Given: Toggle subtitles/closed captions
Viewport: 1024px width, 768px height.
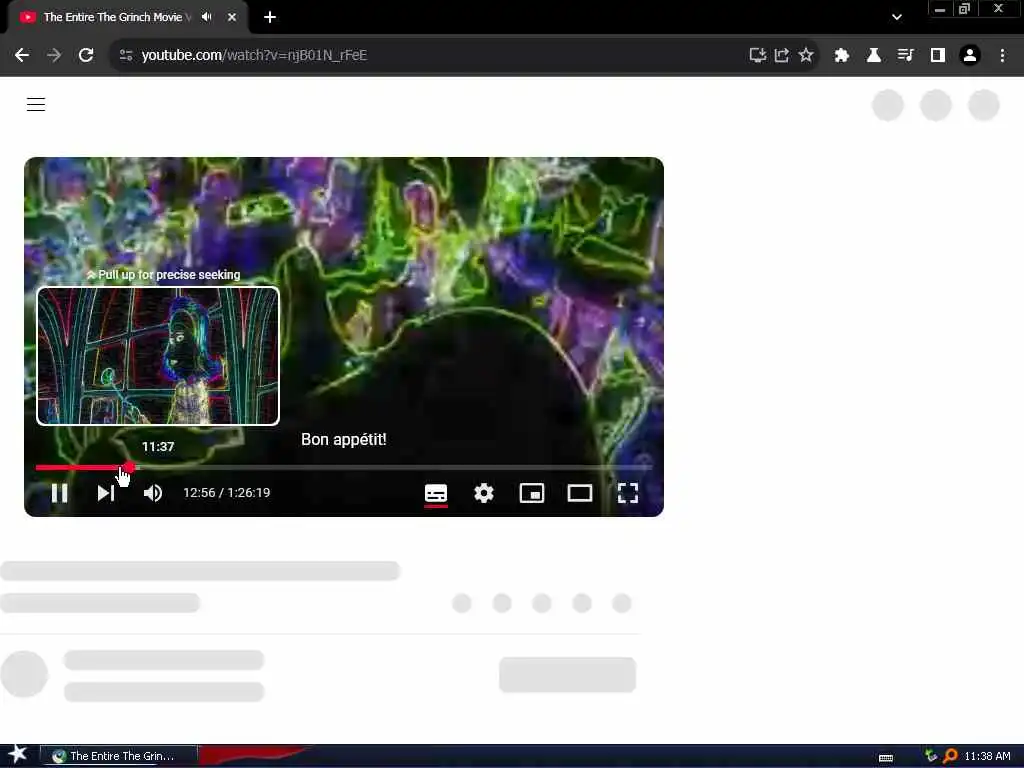Looking at the screenshot, I should (x=436, y=493).
